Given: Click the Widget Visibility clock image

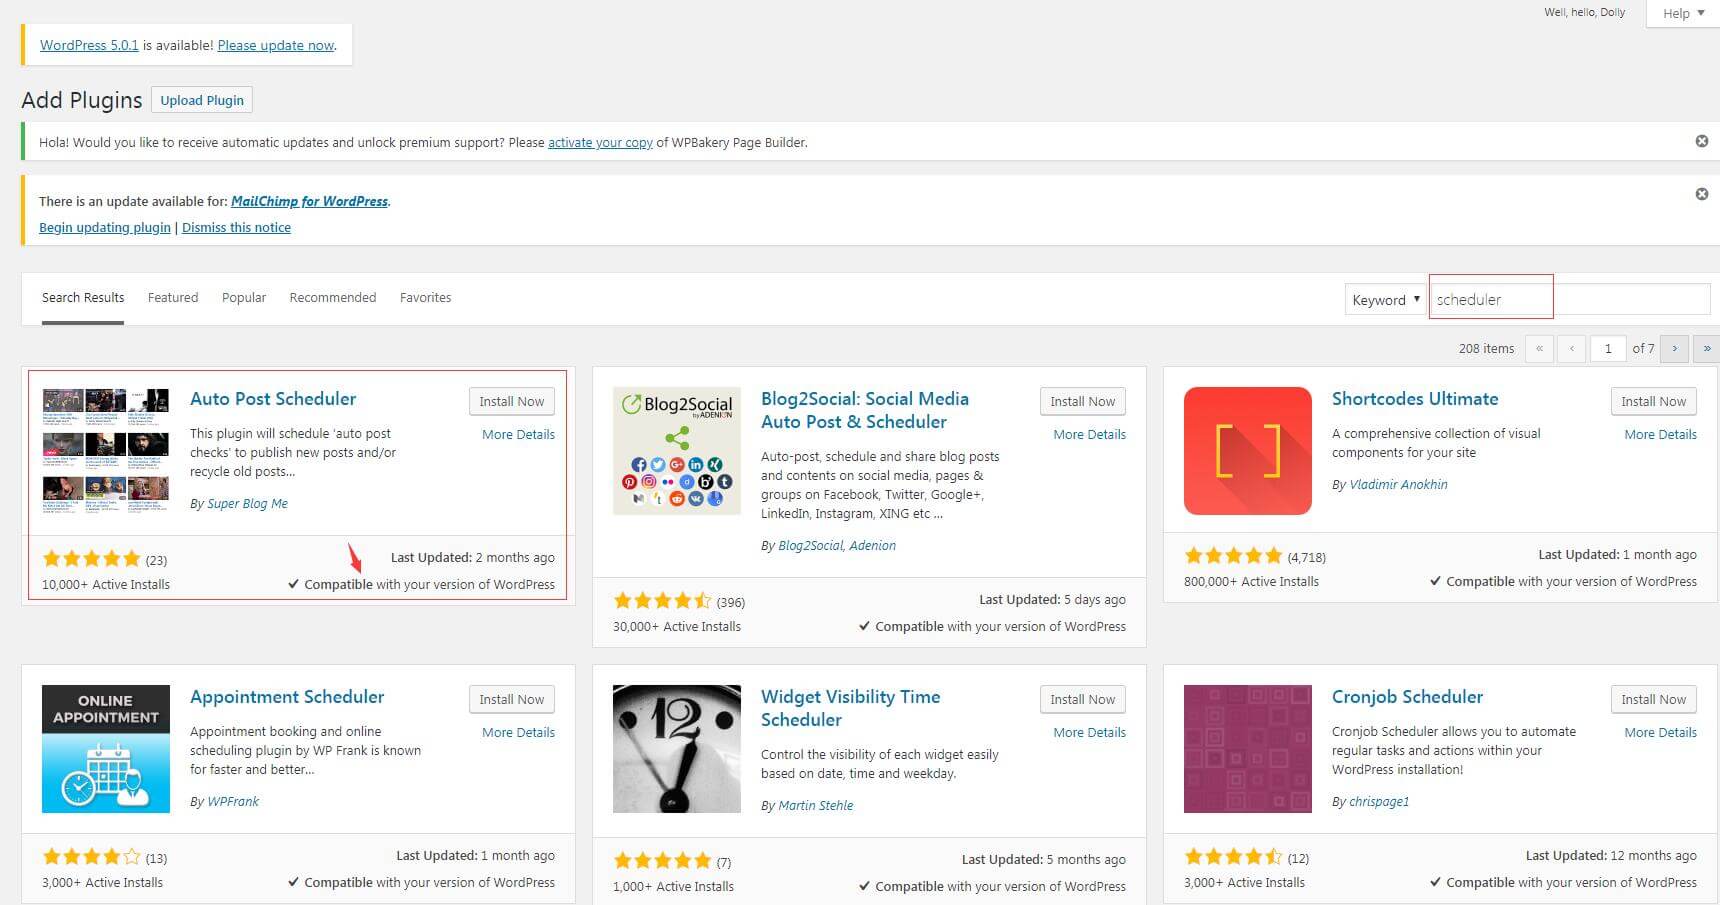Looking at the screenshot, I should pos(677,749).
